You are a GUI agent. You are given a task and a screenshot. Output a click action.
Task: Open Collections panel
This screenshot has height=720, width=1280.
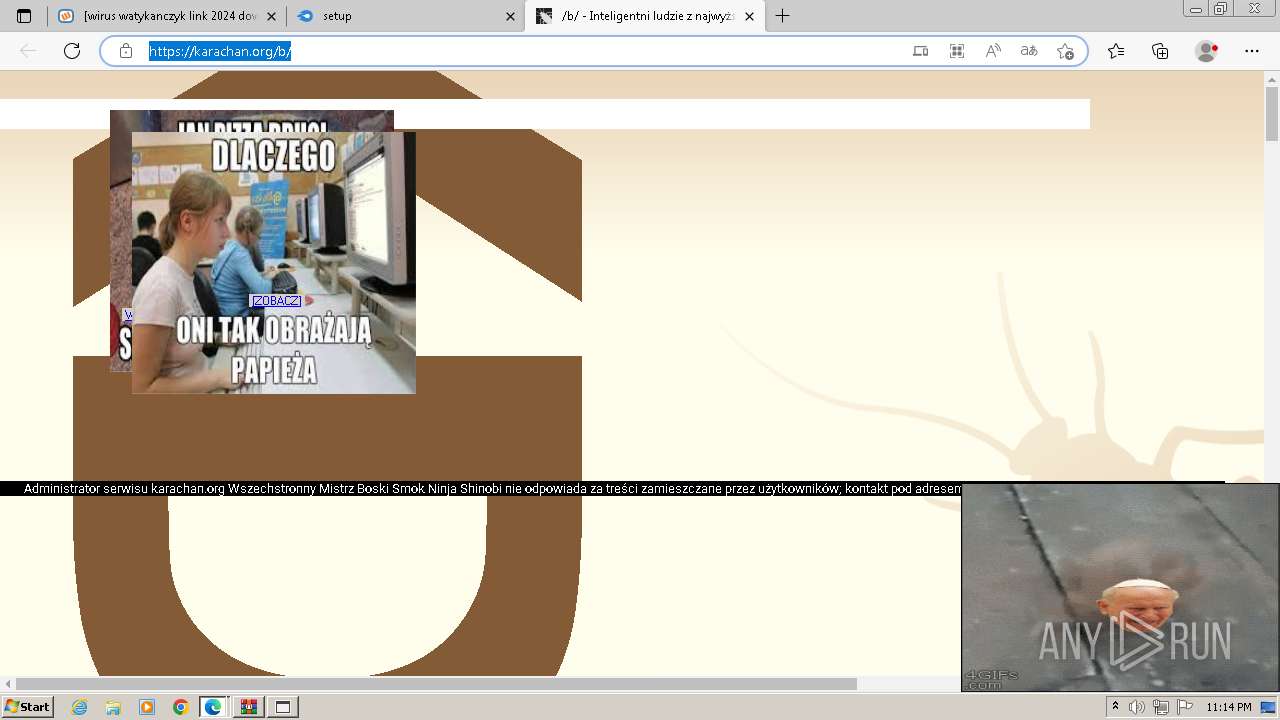pyautogui.click(x=1160, y=51)
